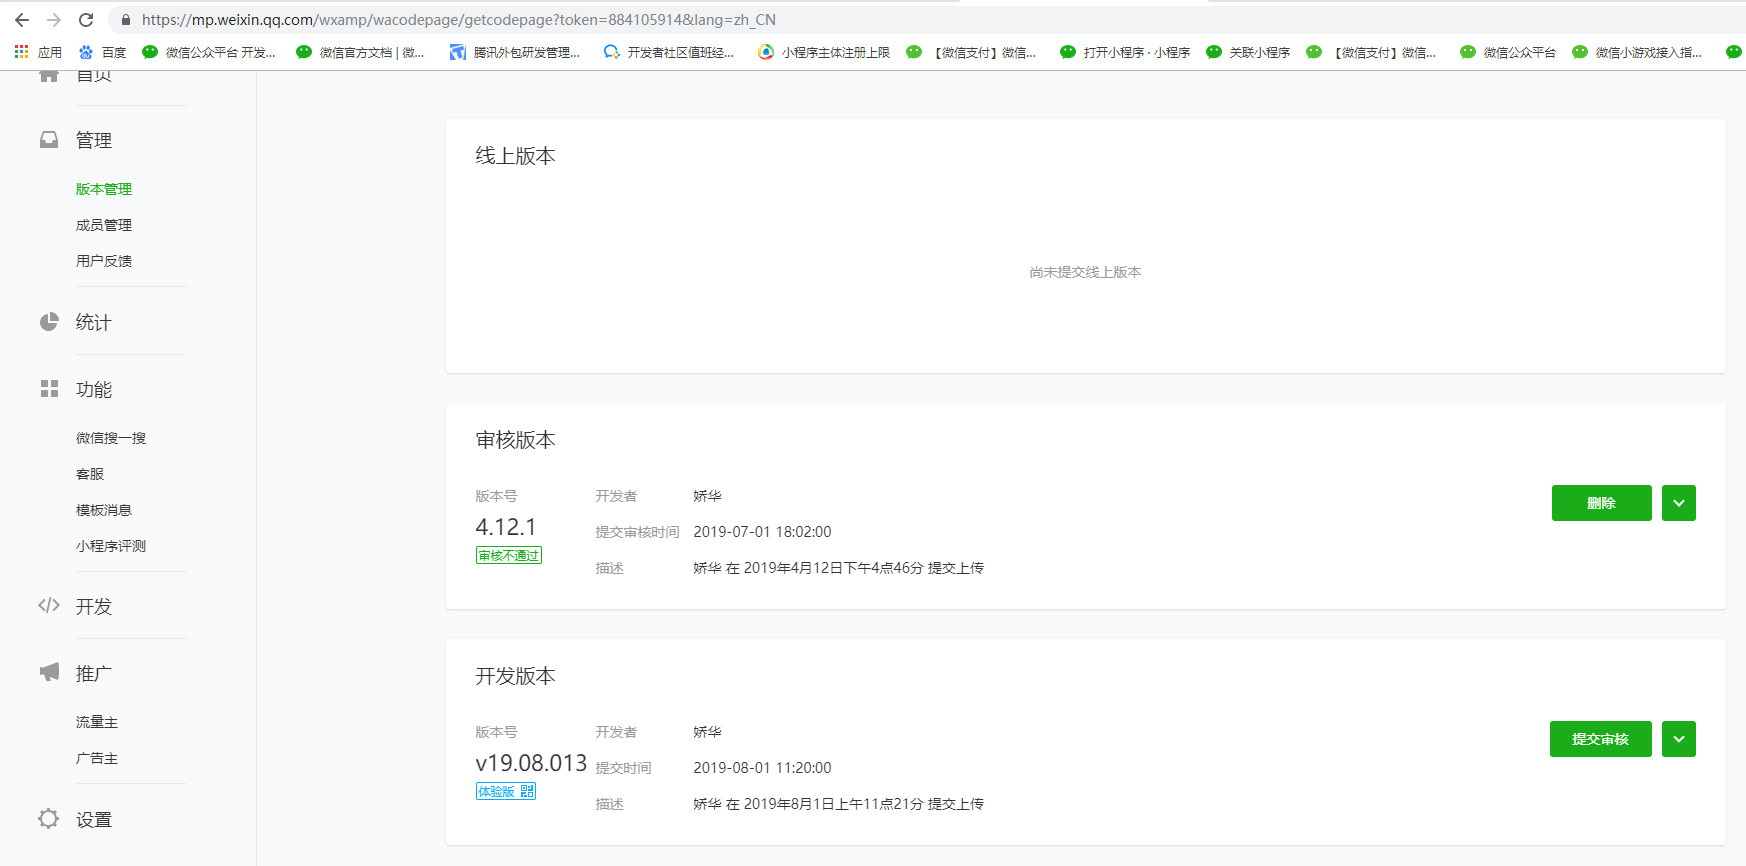Open the 腾讯外包研发管理 bookmark
Viewport: 1746px width, 866px height.
click(515, 52)
